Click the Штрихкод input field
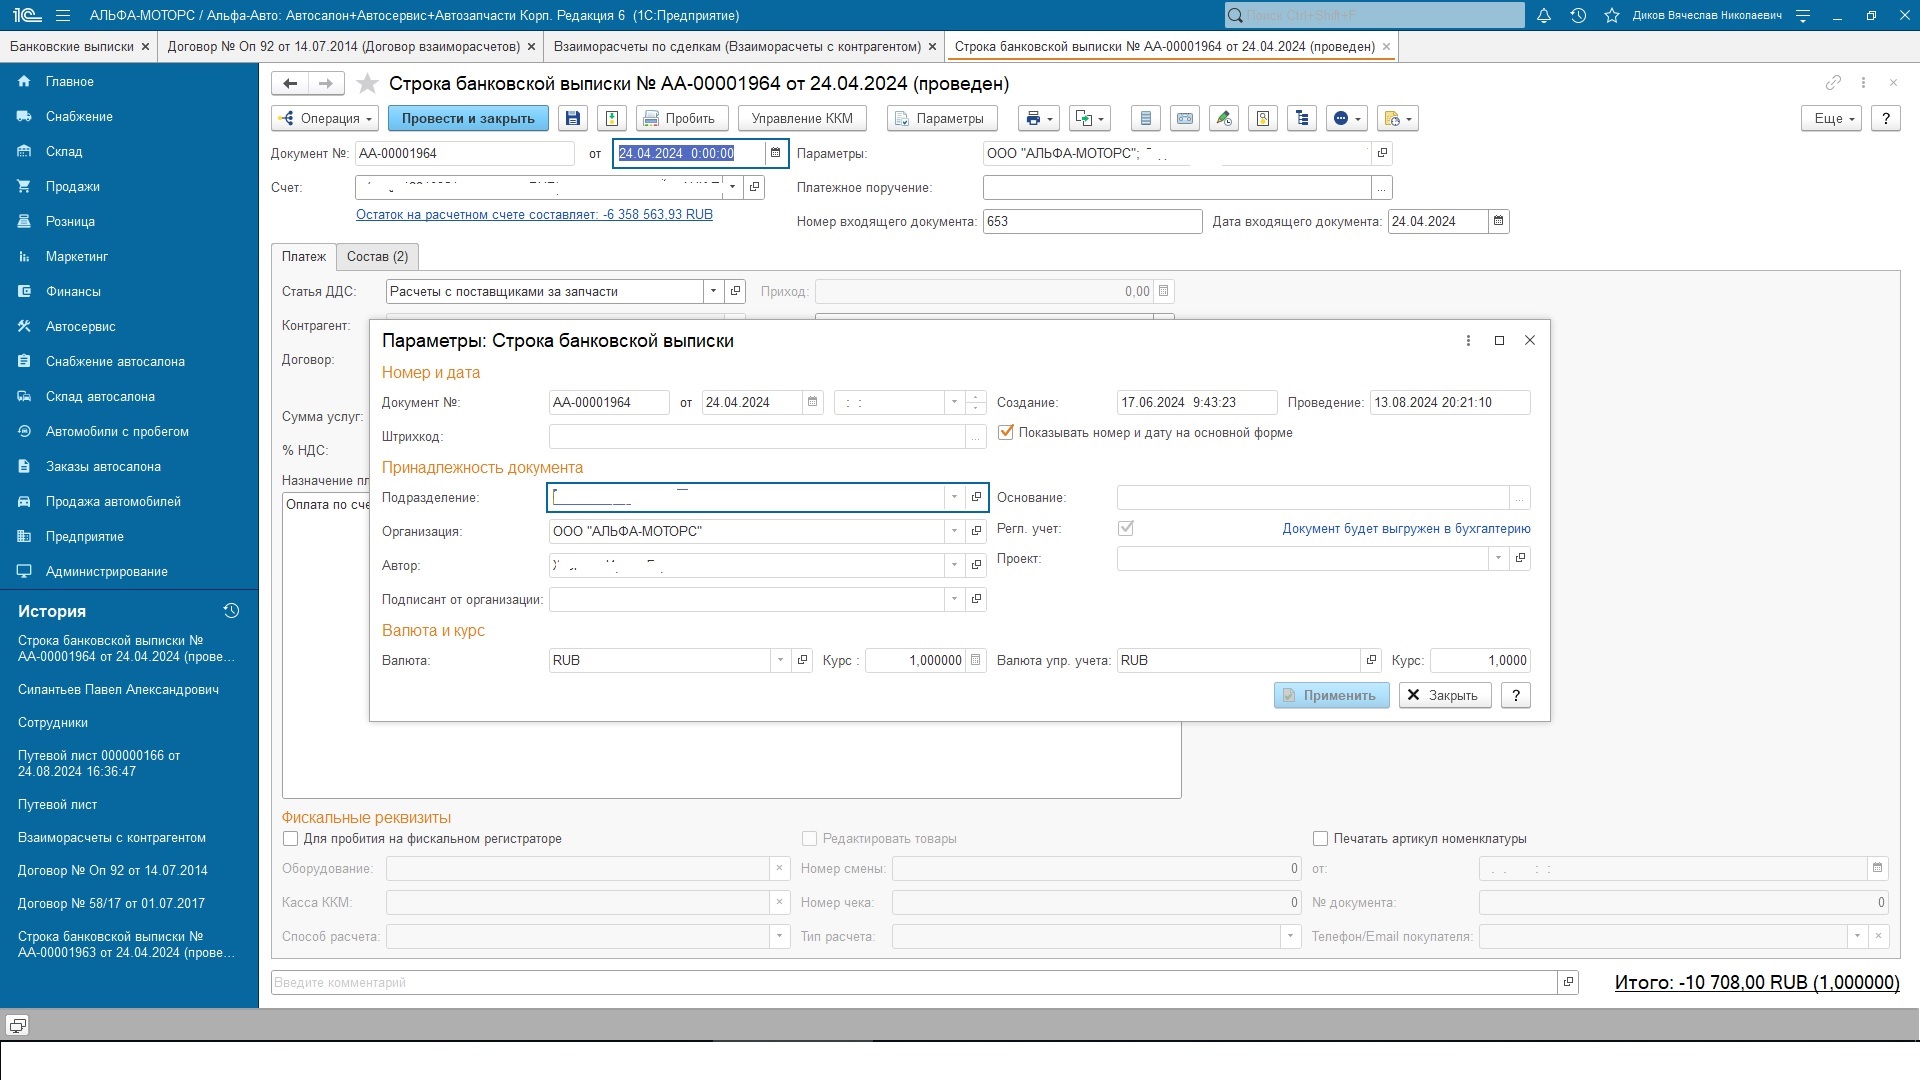 click(x=756, y=436)
